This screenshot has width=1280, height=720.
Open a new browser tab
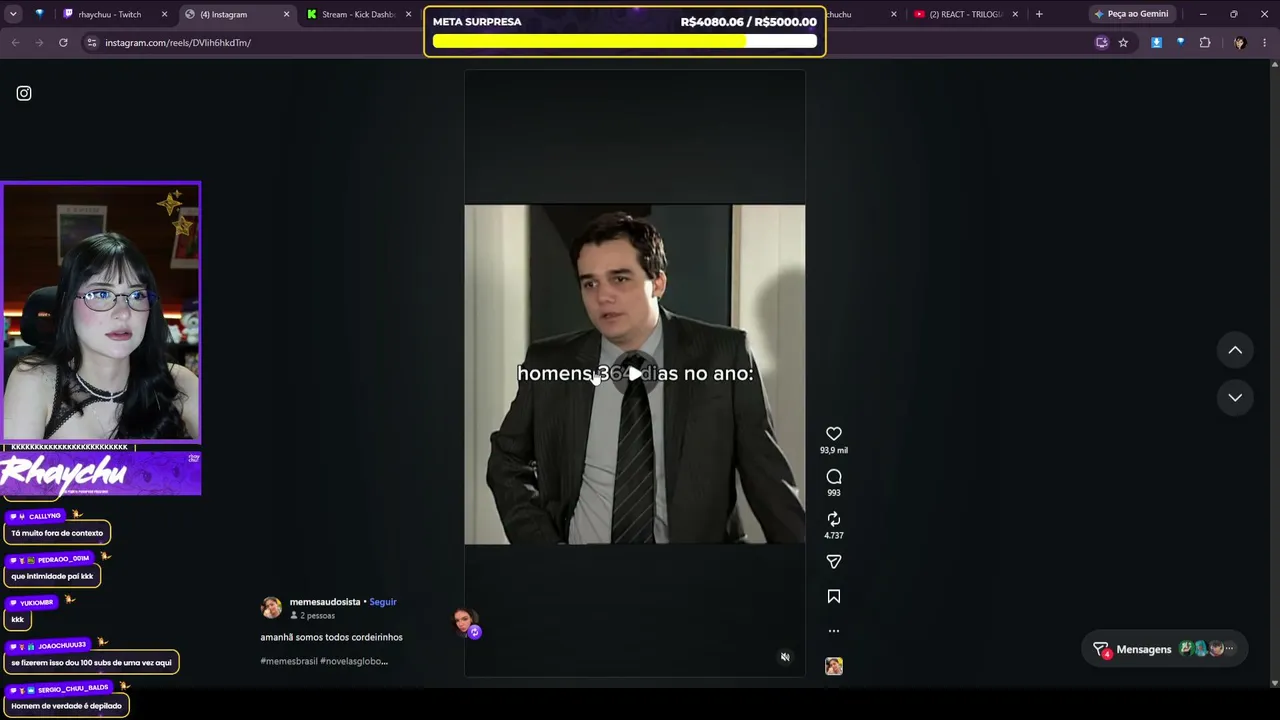pos(1039,14)
